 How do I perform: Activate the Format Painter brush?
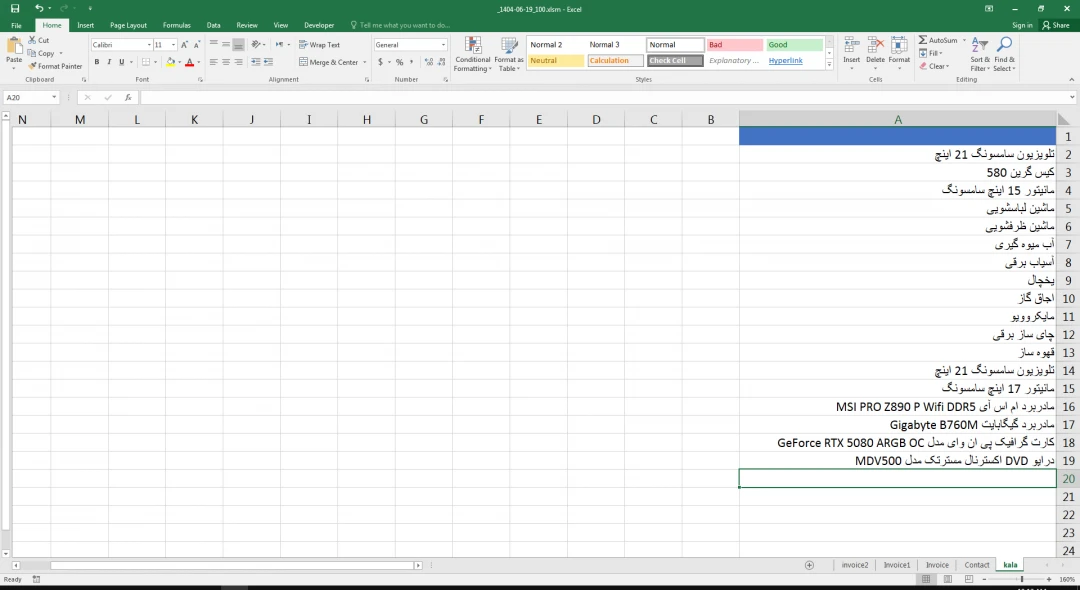[x=55, y=66]
